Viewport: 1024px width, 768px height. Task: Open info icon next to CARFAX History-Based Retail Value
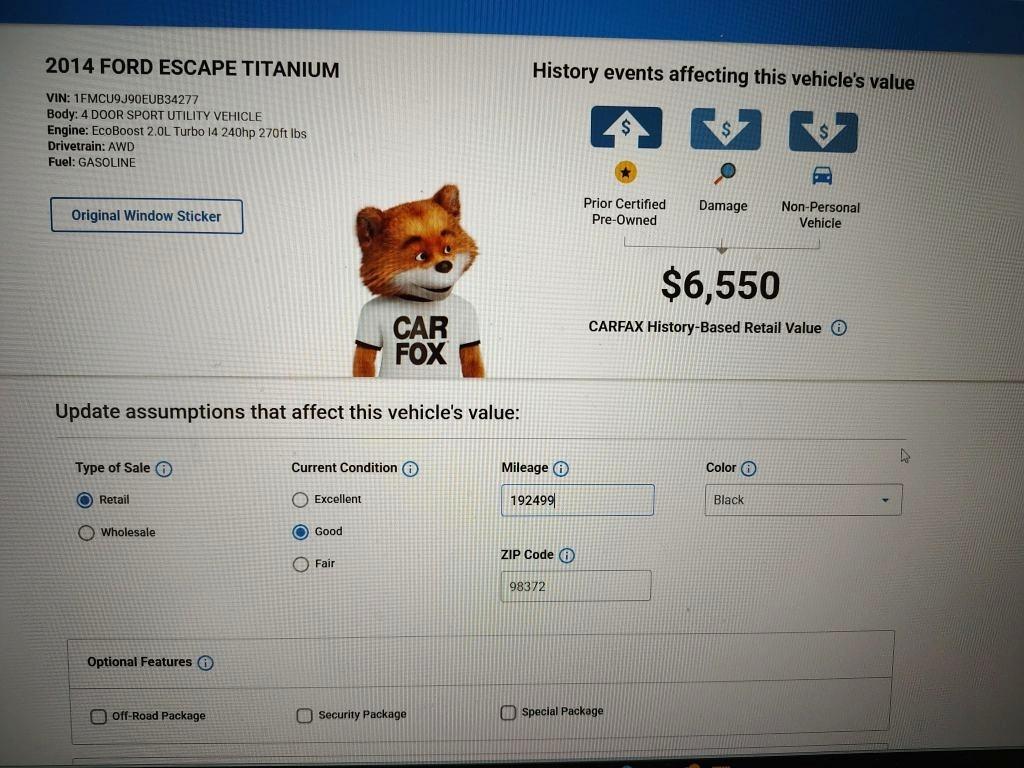point(839,328)
